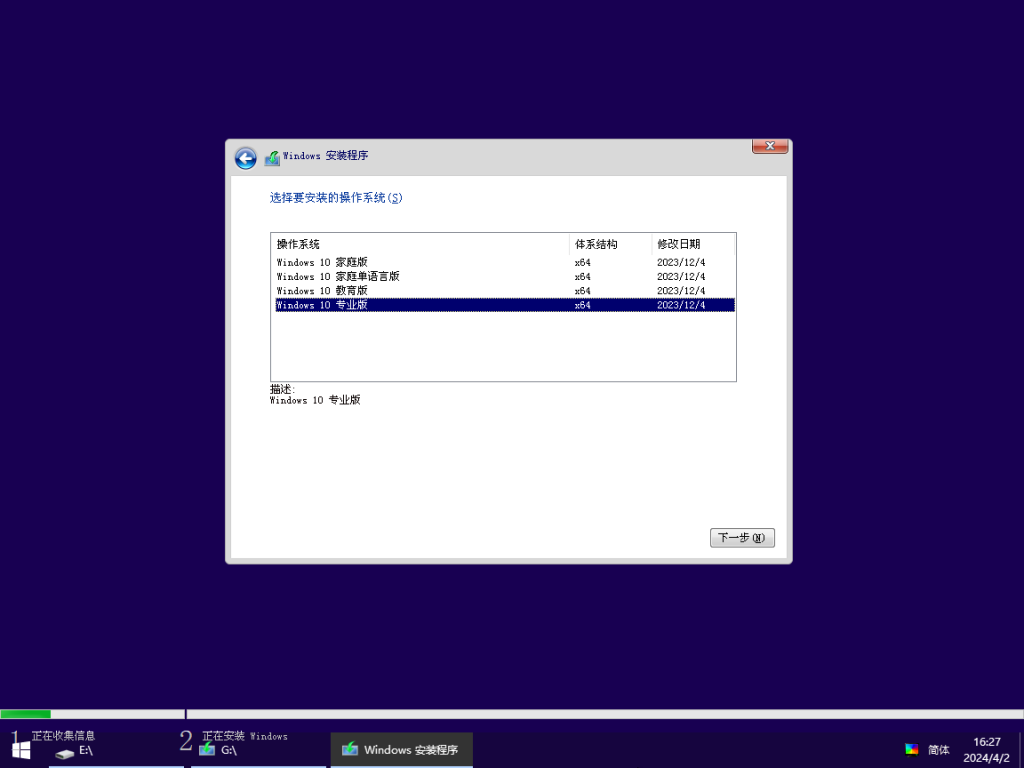Click the G:\ setup drive icon
Viewport: 1024px width, 768px height.
[x=207, y=749]
